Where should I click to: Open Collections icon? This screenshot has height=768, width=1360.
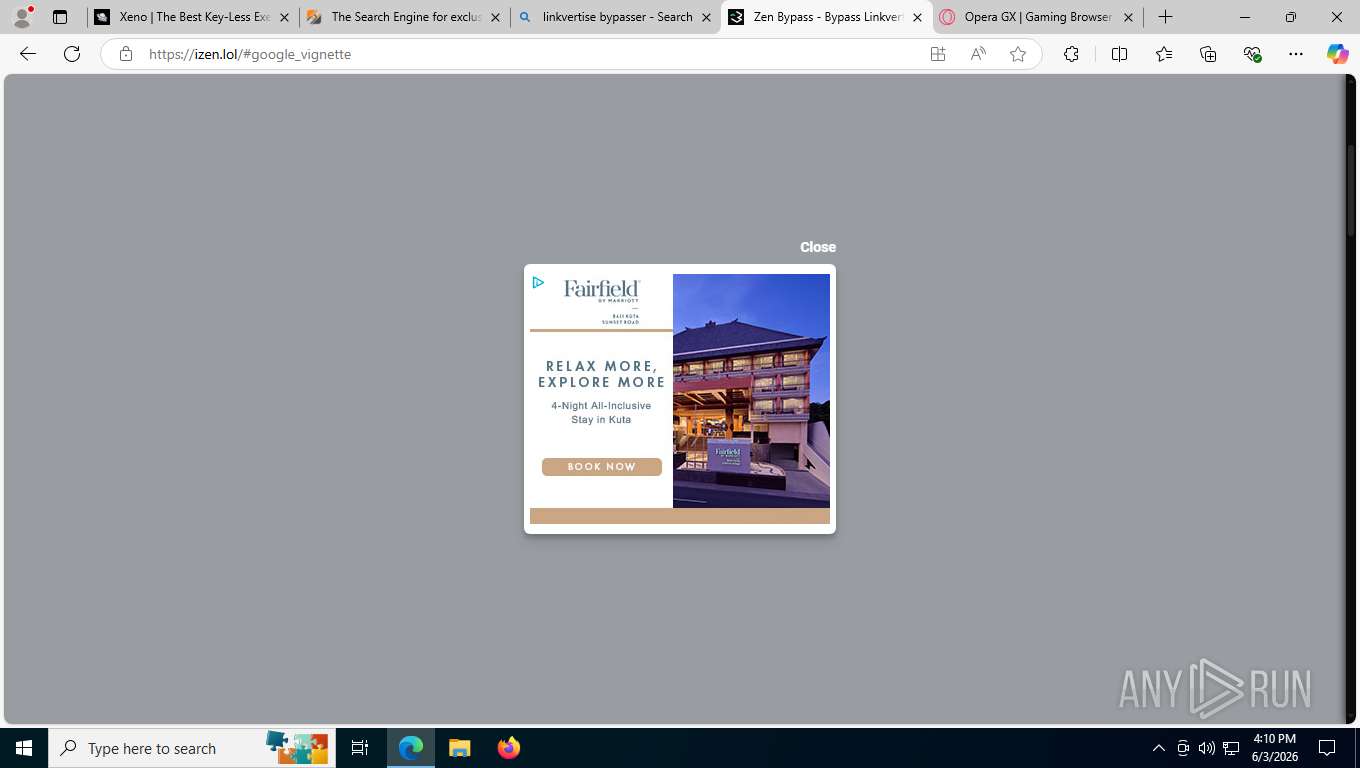[1208, 54]
